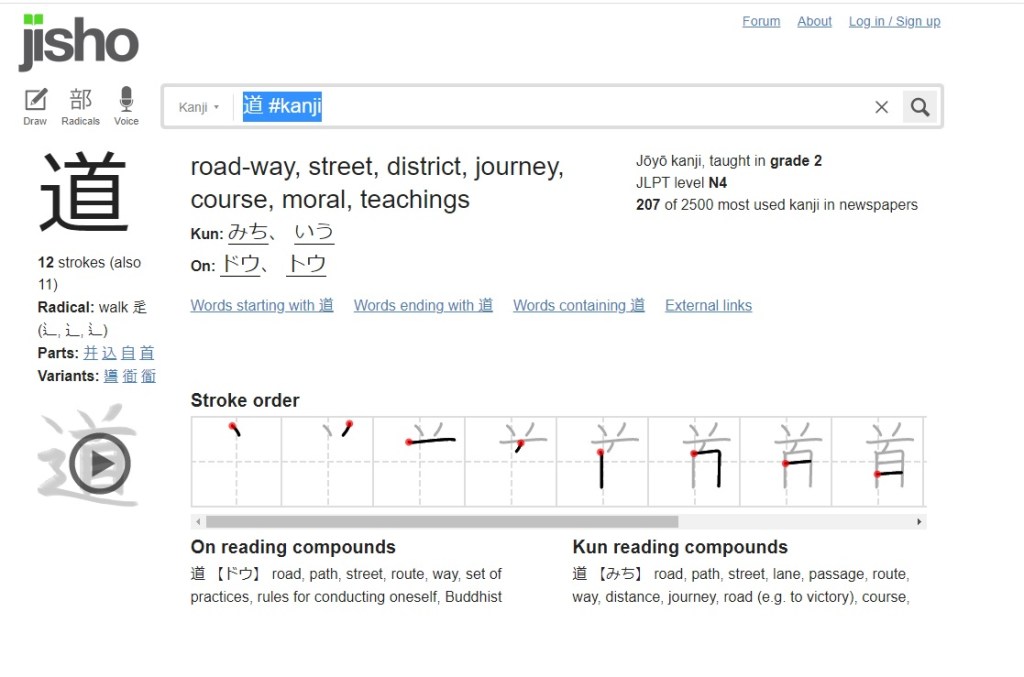Show External links for the kanji
The image size is (1024, 677).
[x=708, y=306]
